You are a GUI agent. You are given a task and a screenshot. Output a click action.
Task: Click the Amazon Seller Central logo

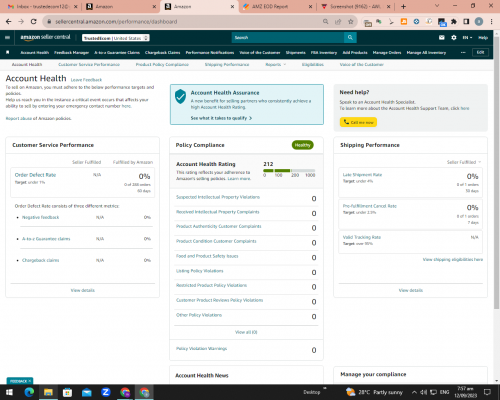45,37
